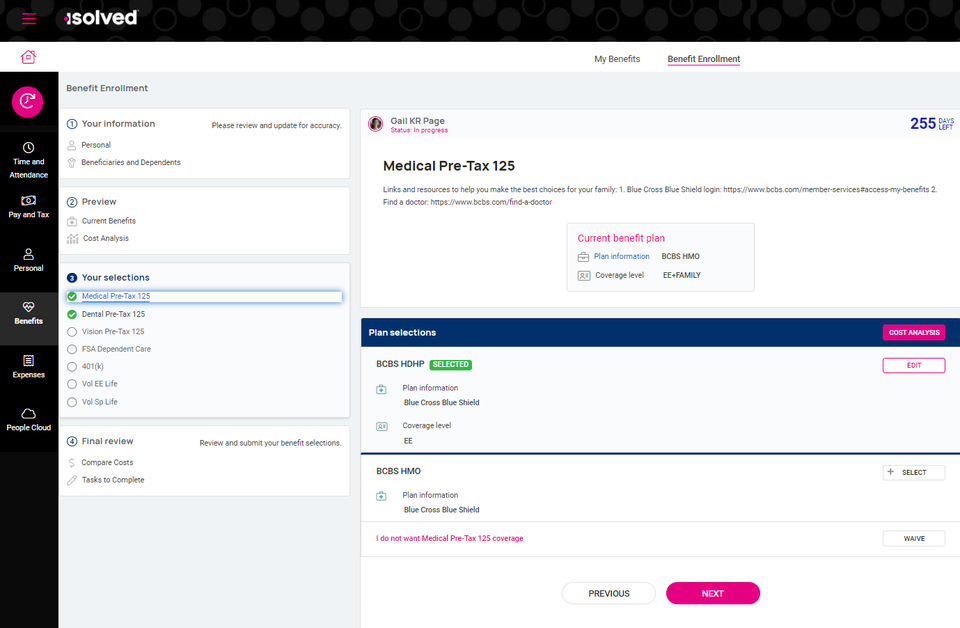Select the Vol EE Life circle
Image resolution: width=960 pixels, height=628 pixels.
pos(72,384)
